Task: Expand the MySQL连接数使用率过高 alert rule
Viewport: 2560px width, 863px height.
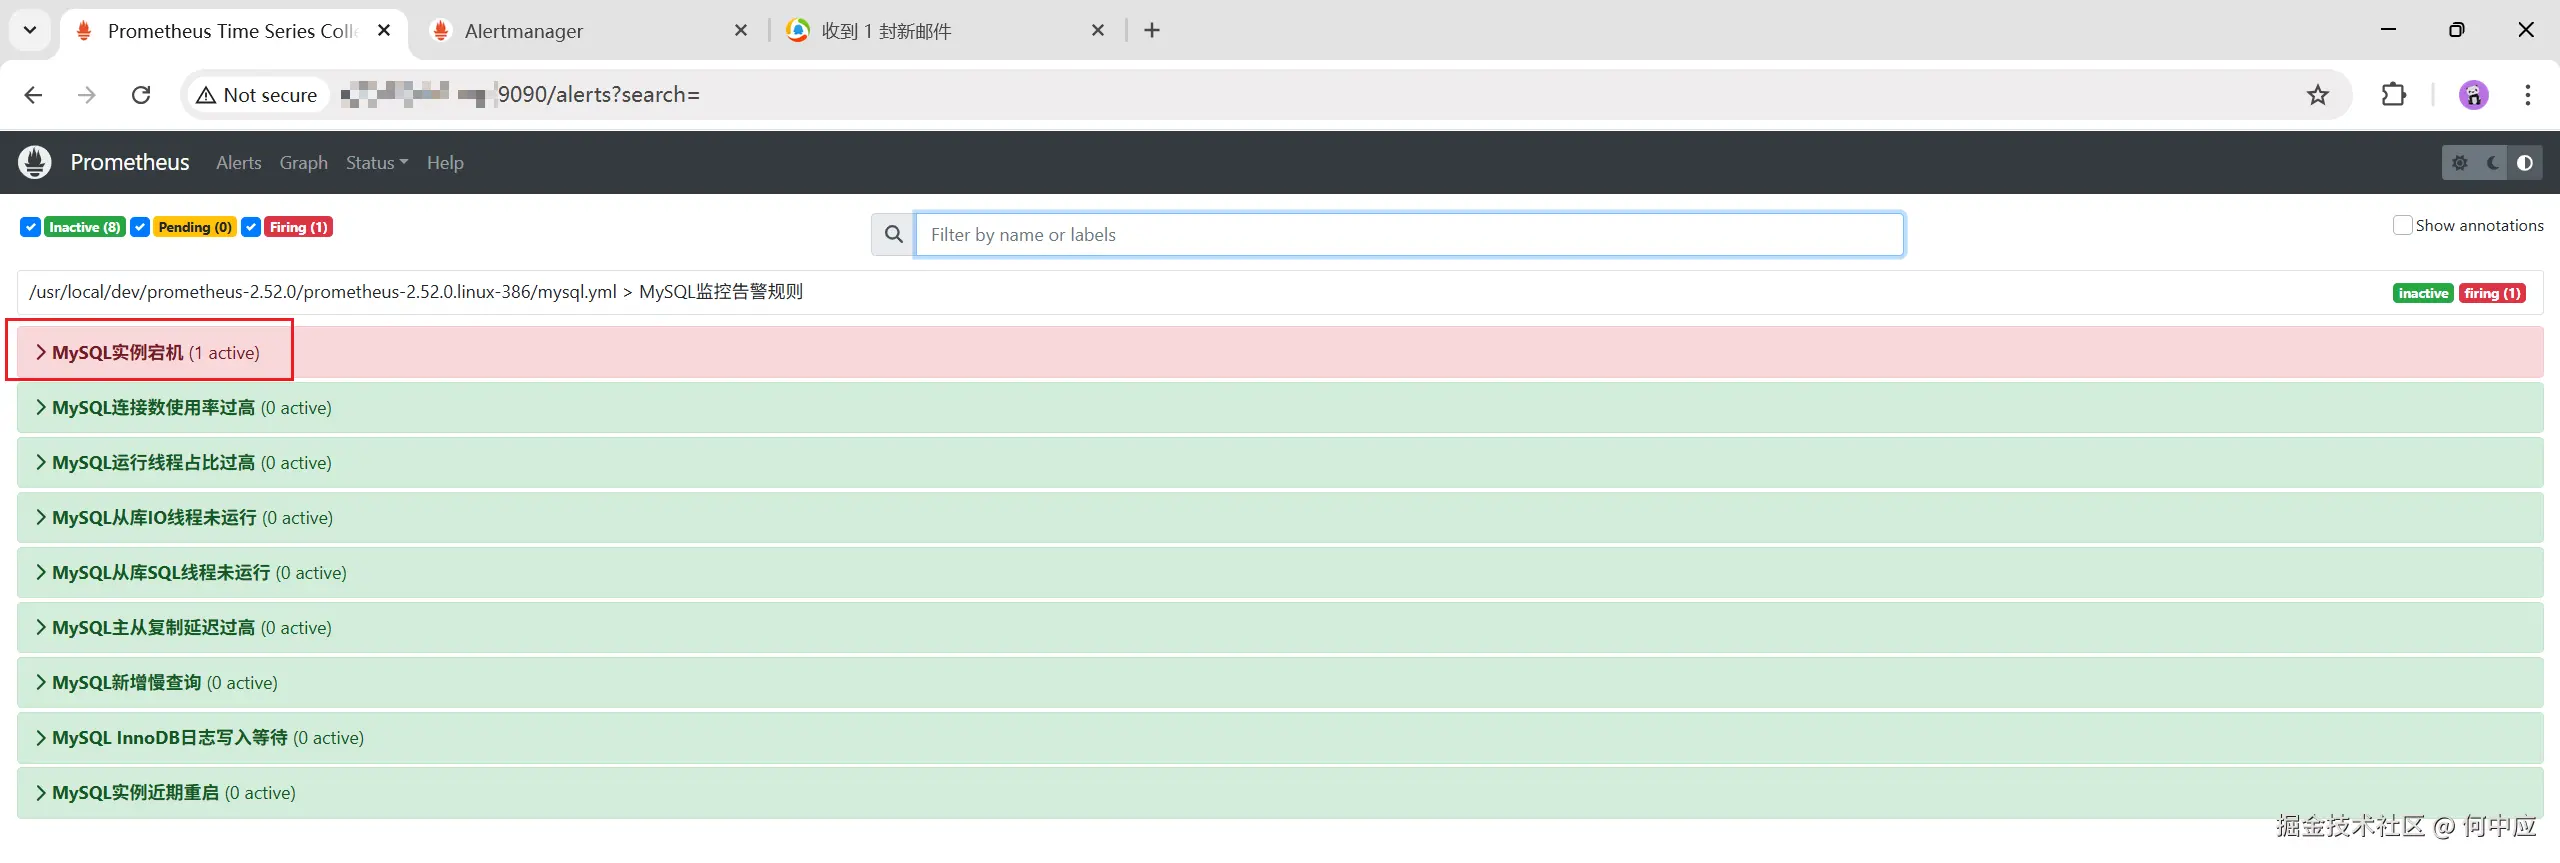Action: pyautogui.click(x=1280, y=407)
